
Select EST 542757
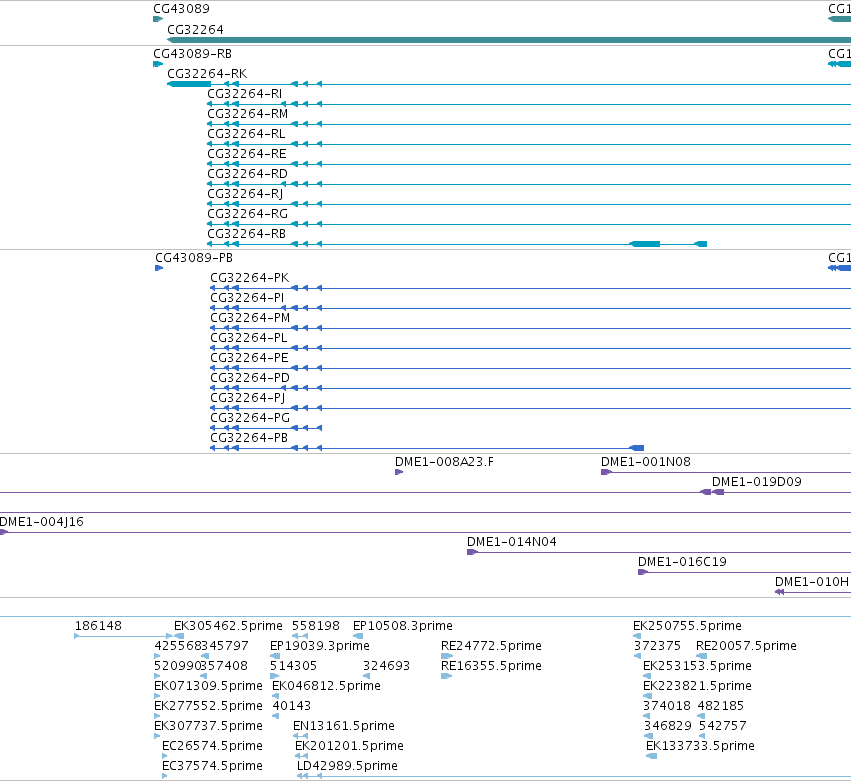pyautogui.click(x=722, y=726)
